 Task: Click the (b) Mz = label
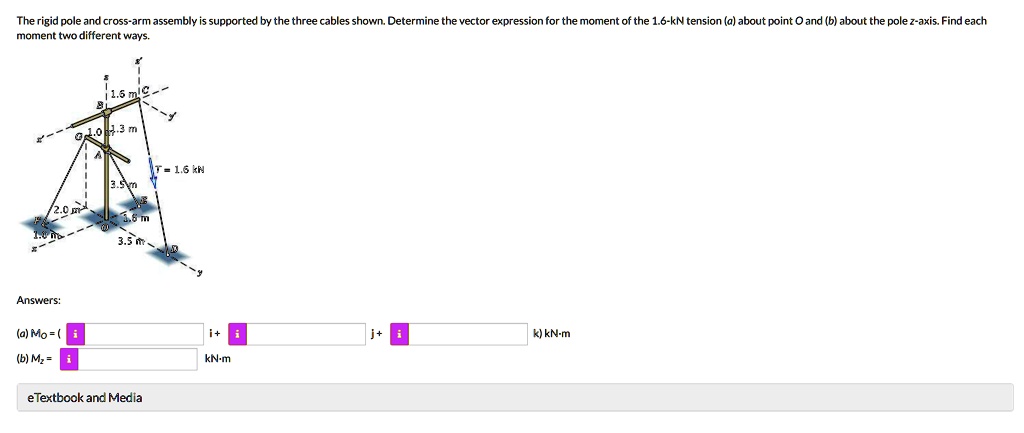pos(37,359)
